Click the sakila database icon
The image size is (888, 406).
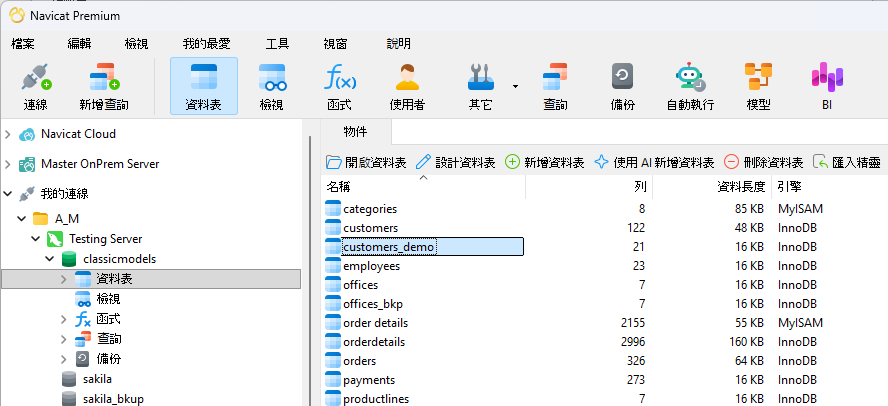(x=69, y=379)
